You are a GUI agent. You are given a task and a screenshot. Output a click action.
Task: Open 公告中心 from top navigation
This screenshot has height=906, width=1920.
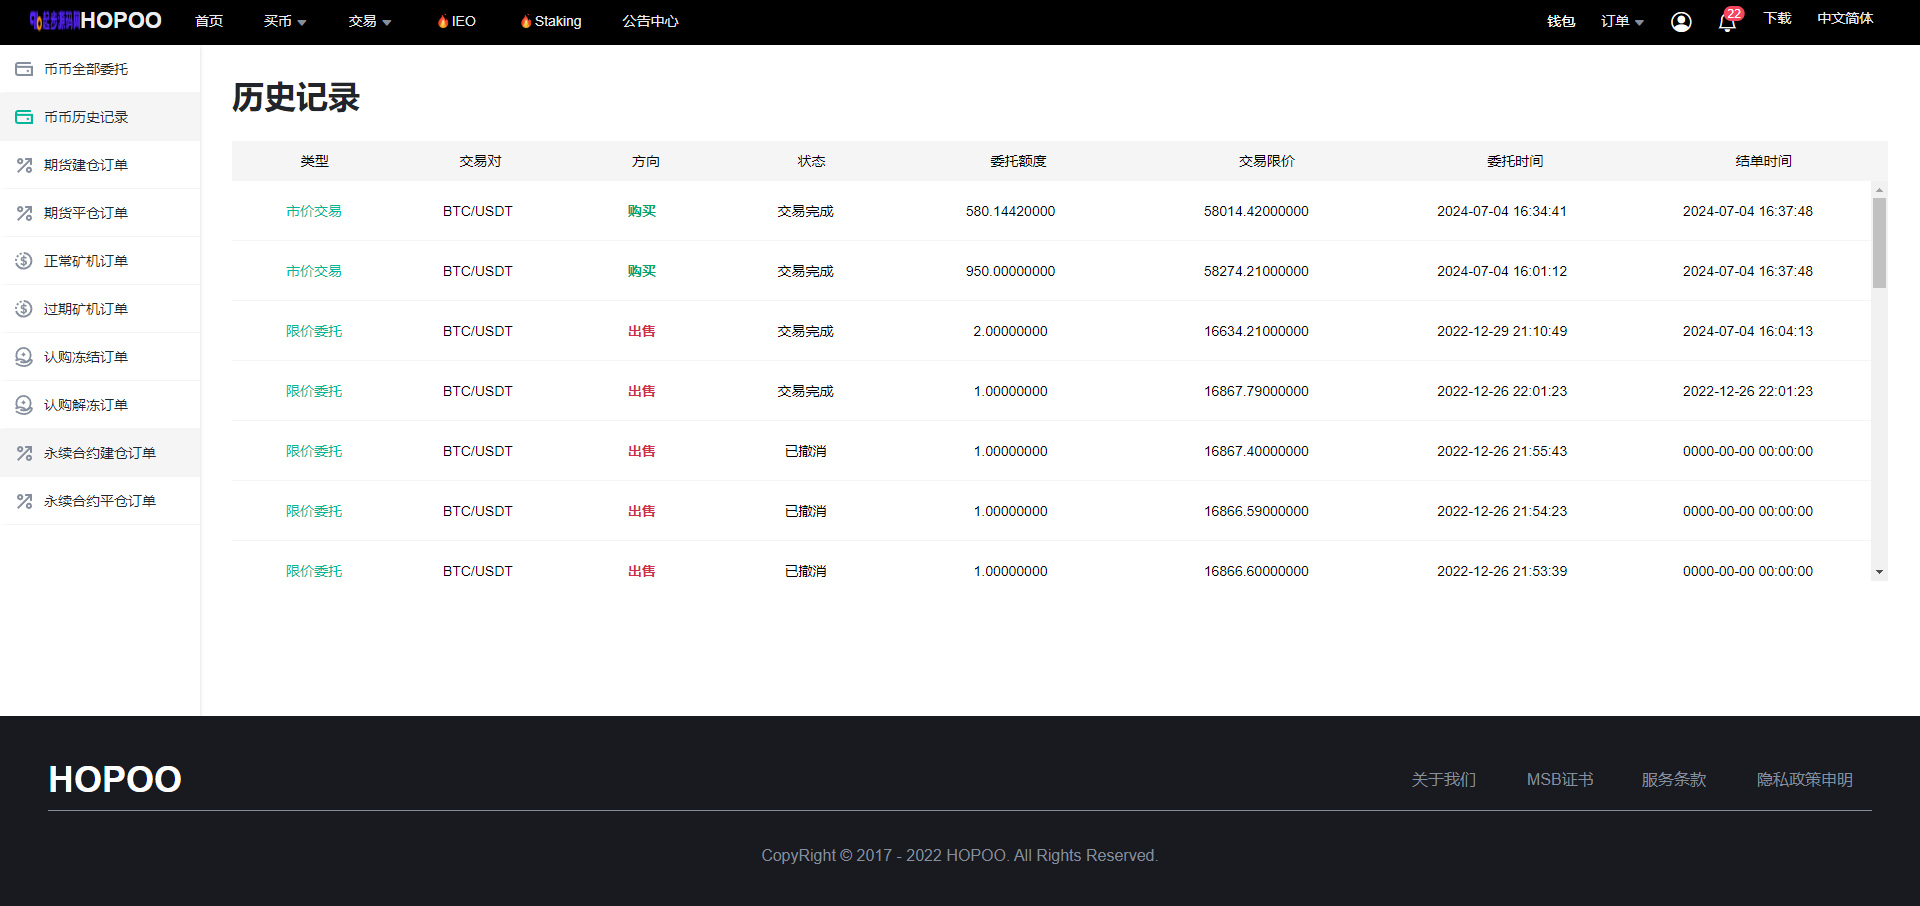click(x=650, y=22)
